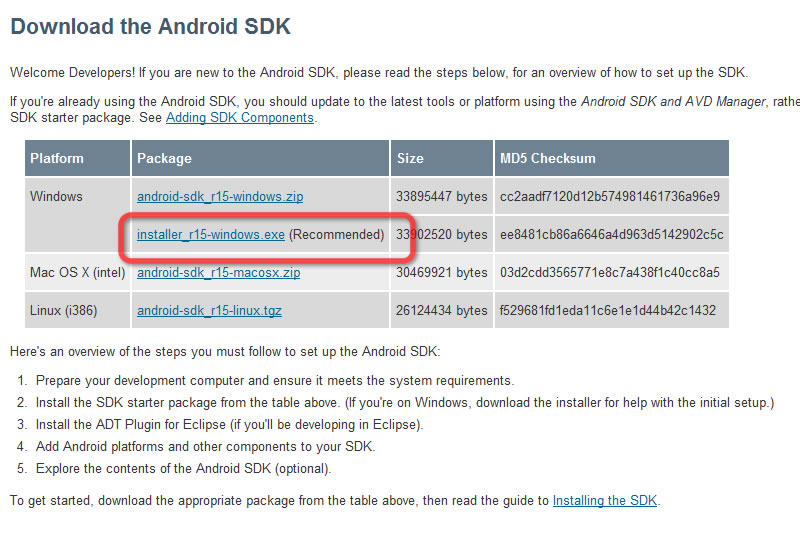Click step 1 Prepare your development computer
Image resolution: width=800 pixels, height=539 pixels.
point(275,381)
